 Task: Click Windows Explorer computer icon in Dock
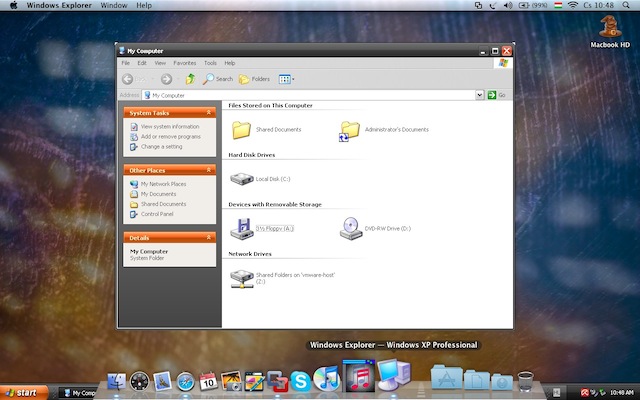[394, 375]
